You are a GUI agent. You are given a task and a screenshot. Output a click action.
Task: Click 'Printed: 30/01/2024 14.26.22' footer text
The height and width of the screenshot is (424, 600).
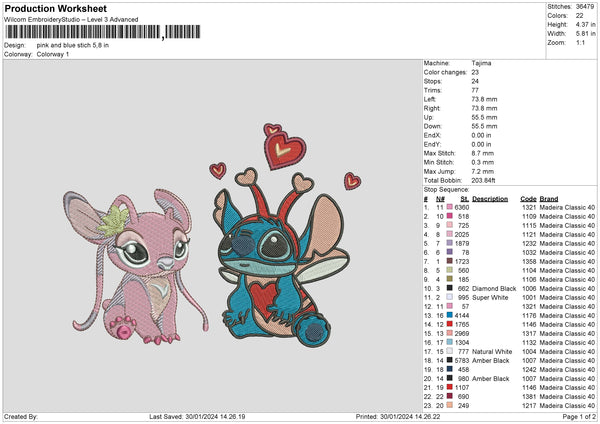tap(398, 416)
